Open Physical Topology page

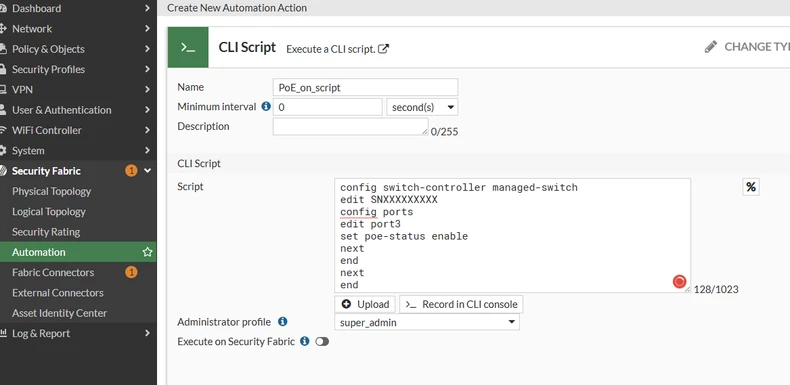[51, 191]
